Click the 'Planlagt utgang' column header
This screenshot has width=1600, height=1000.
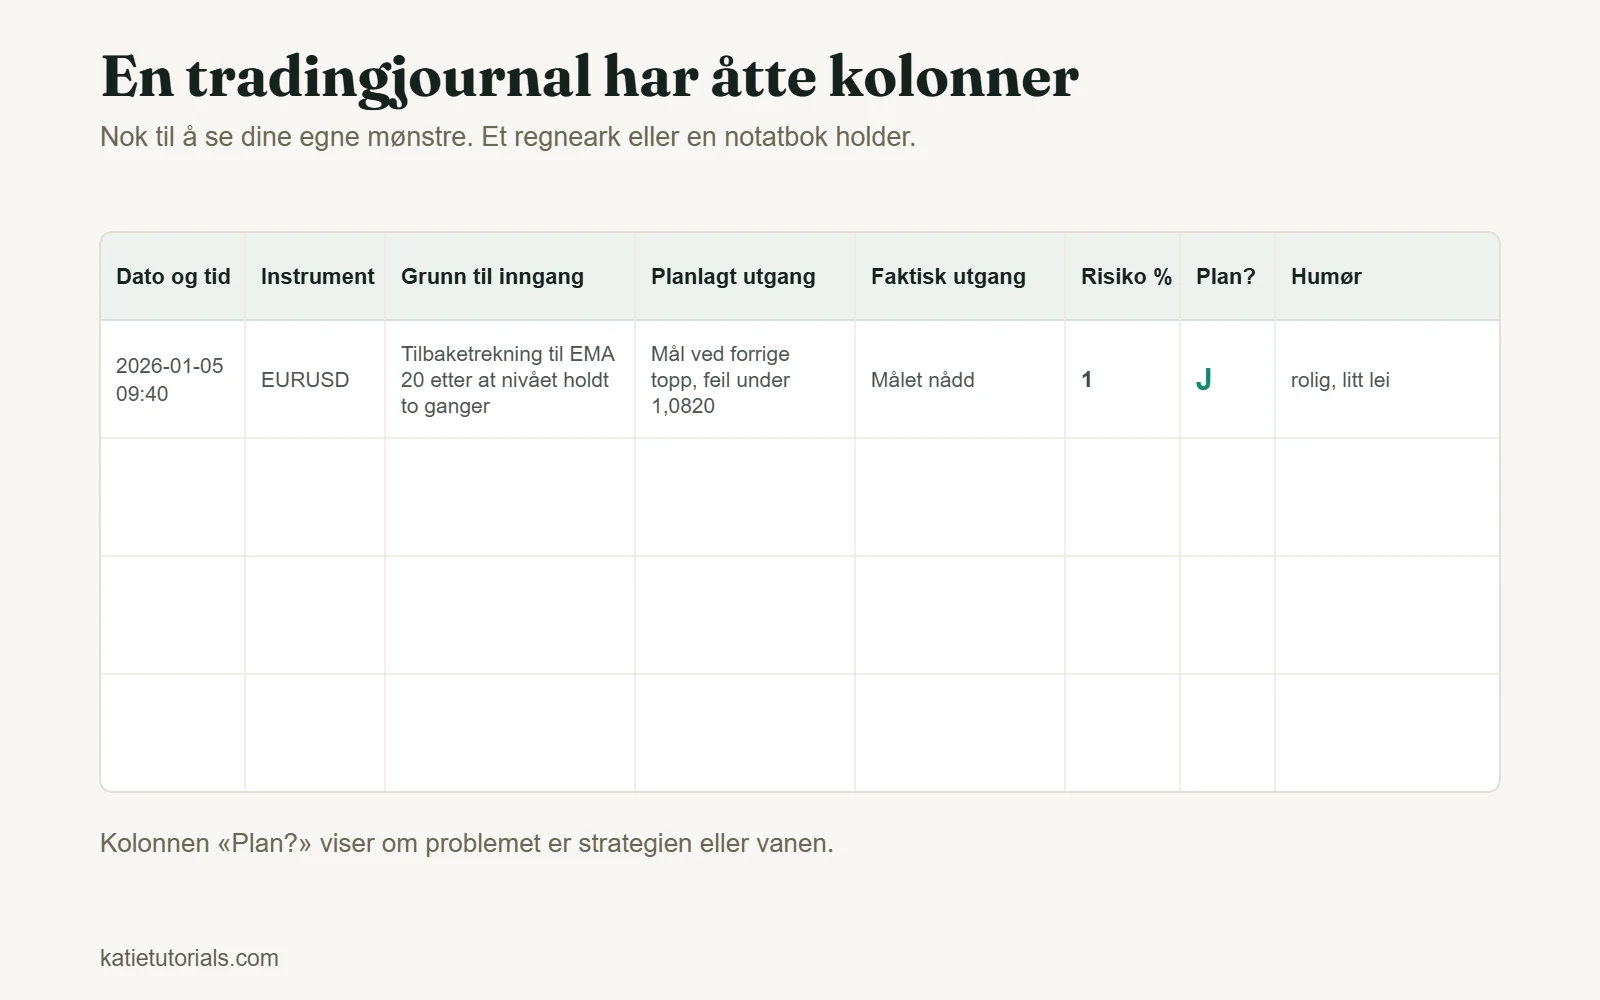[745, 277]
